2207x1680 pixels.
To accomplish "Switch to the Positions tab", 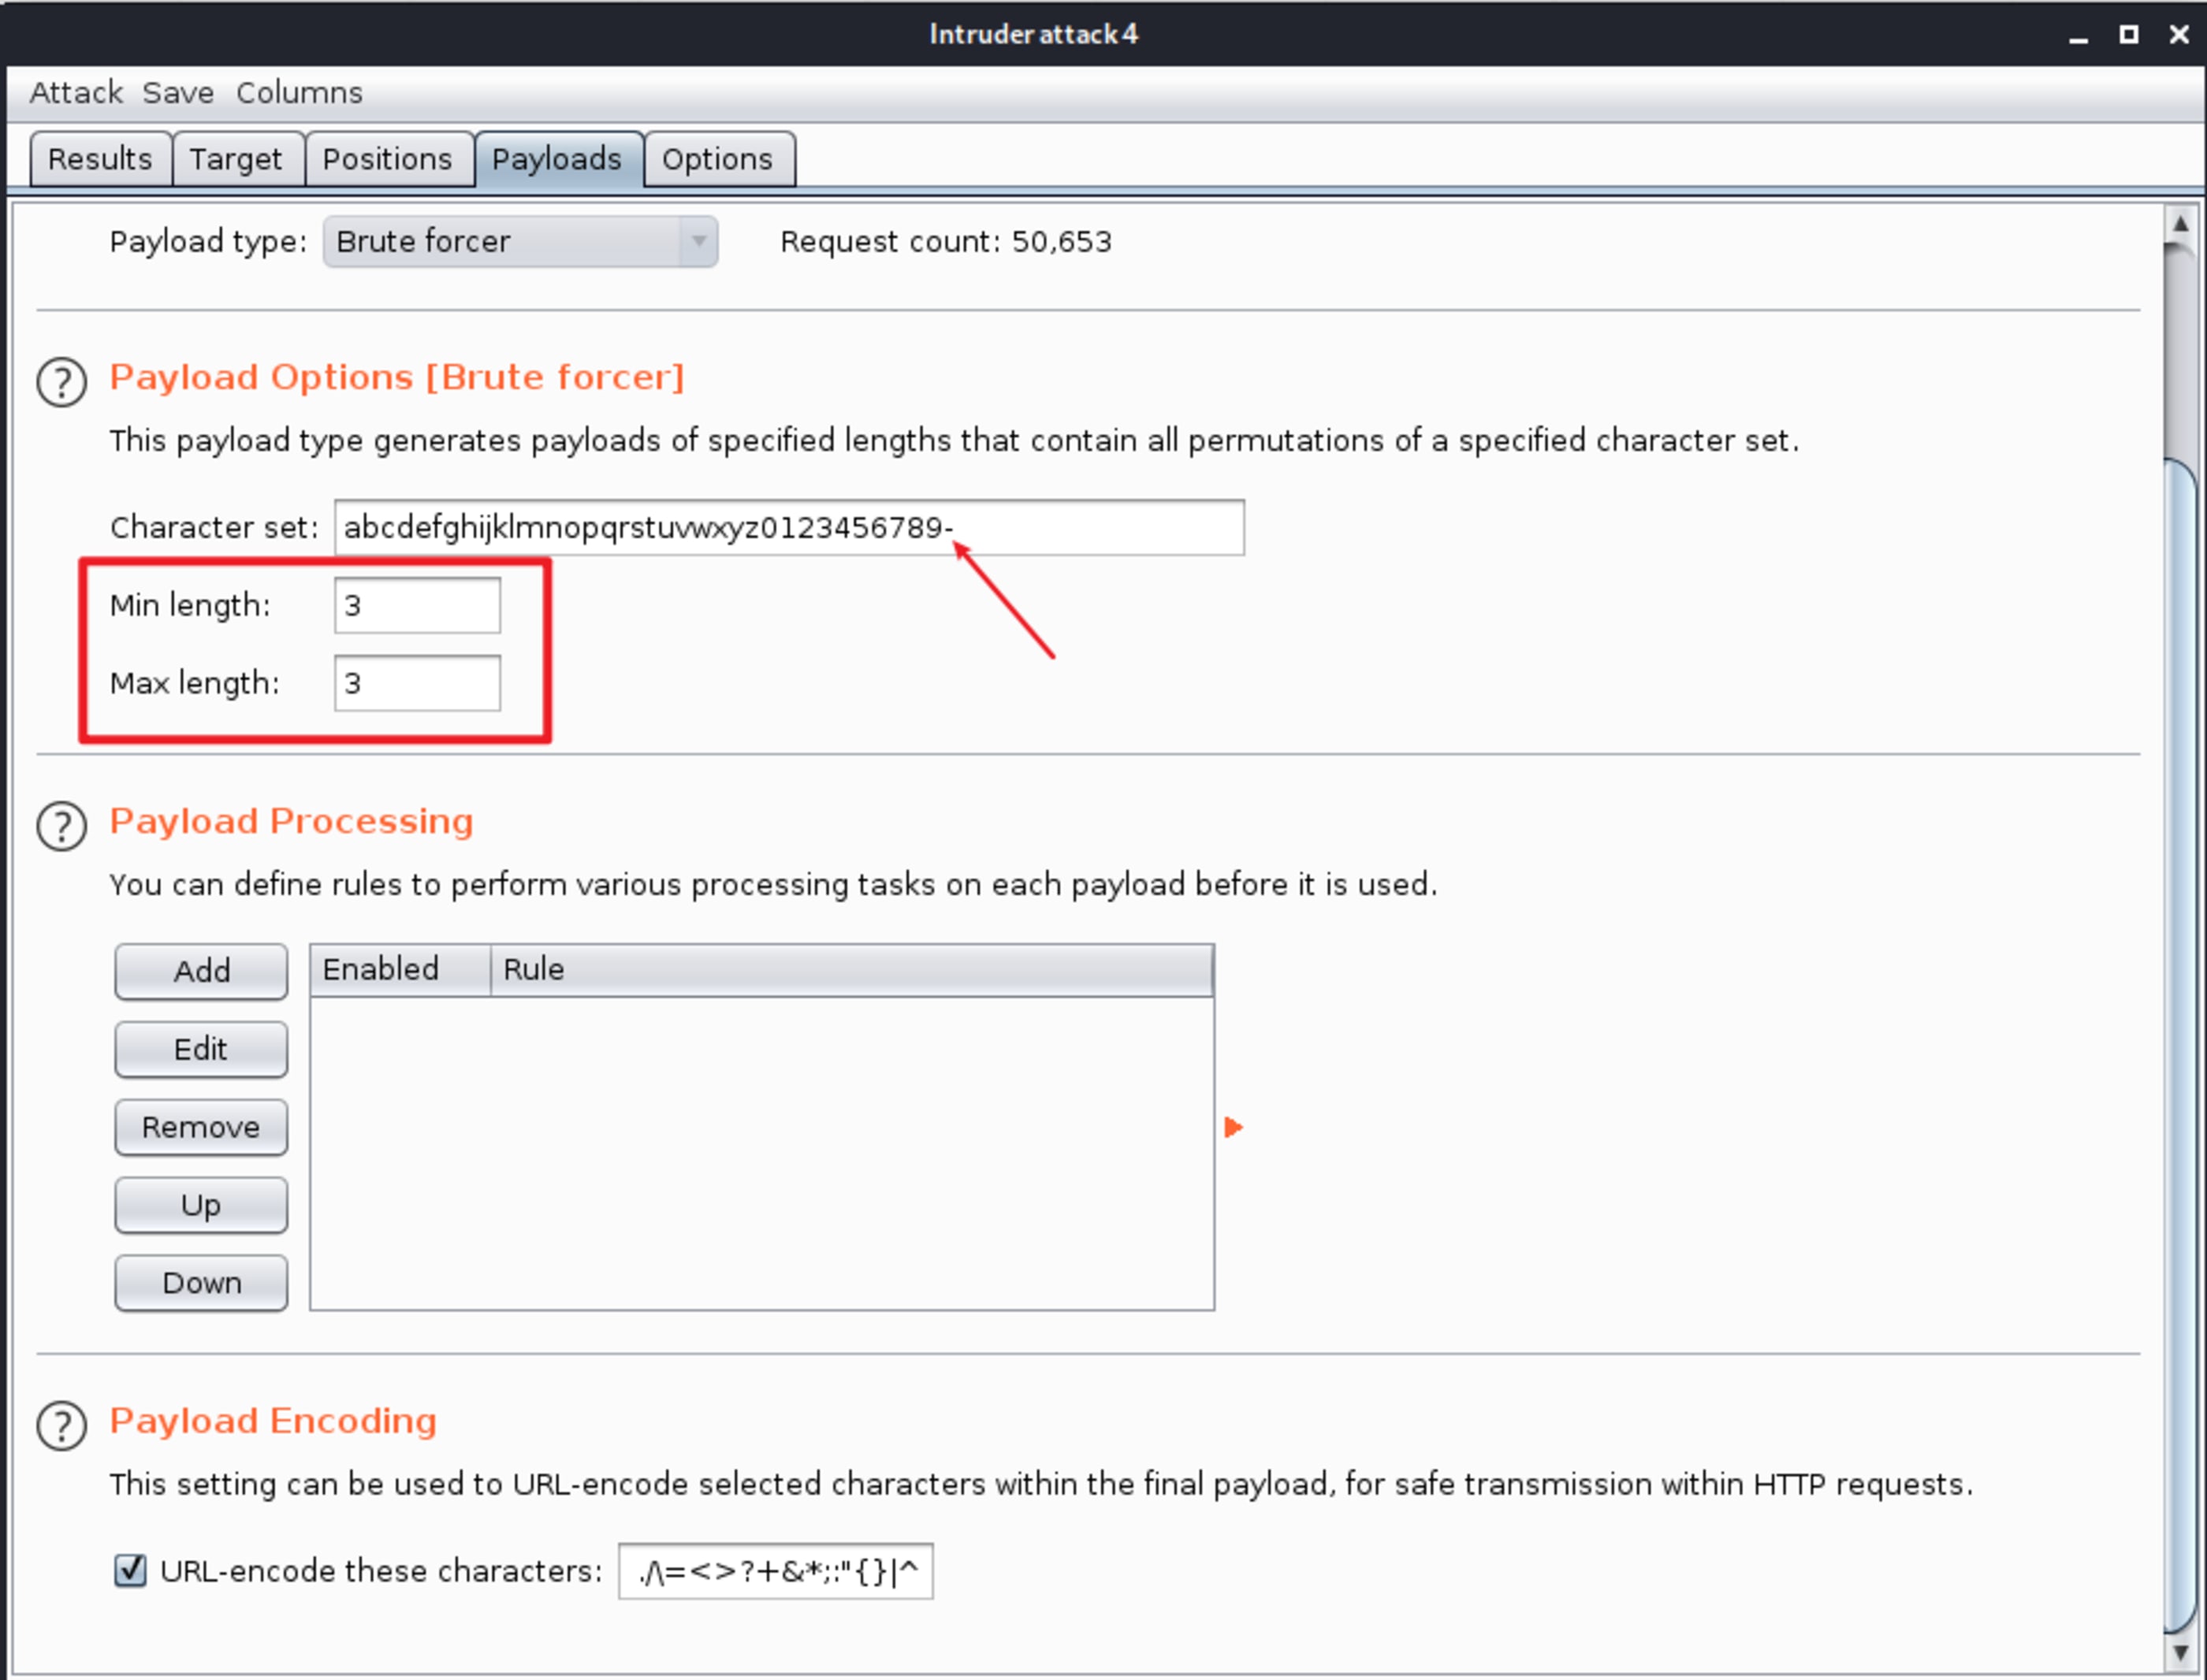I will (387, 159).
